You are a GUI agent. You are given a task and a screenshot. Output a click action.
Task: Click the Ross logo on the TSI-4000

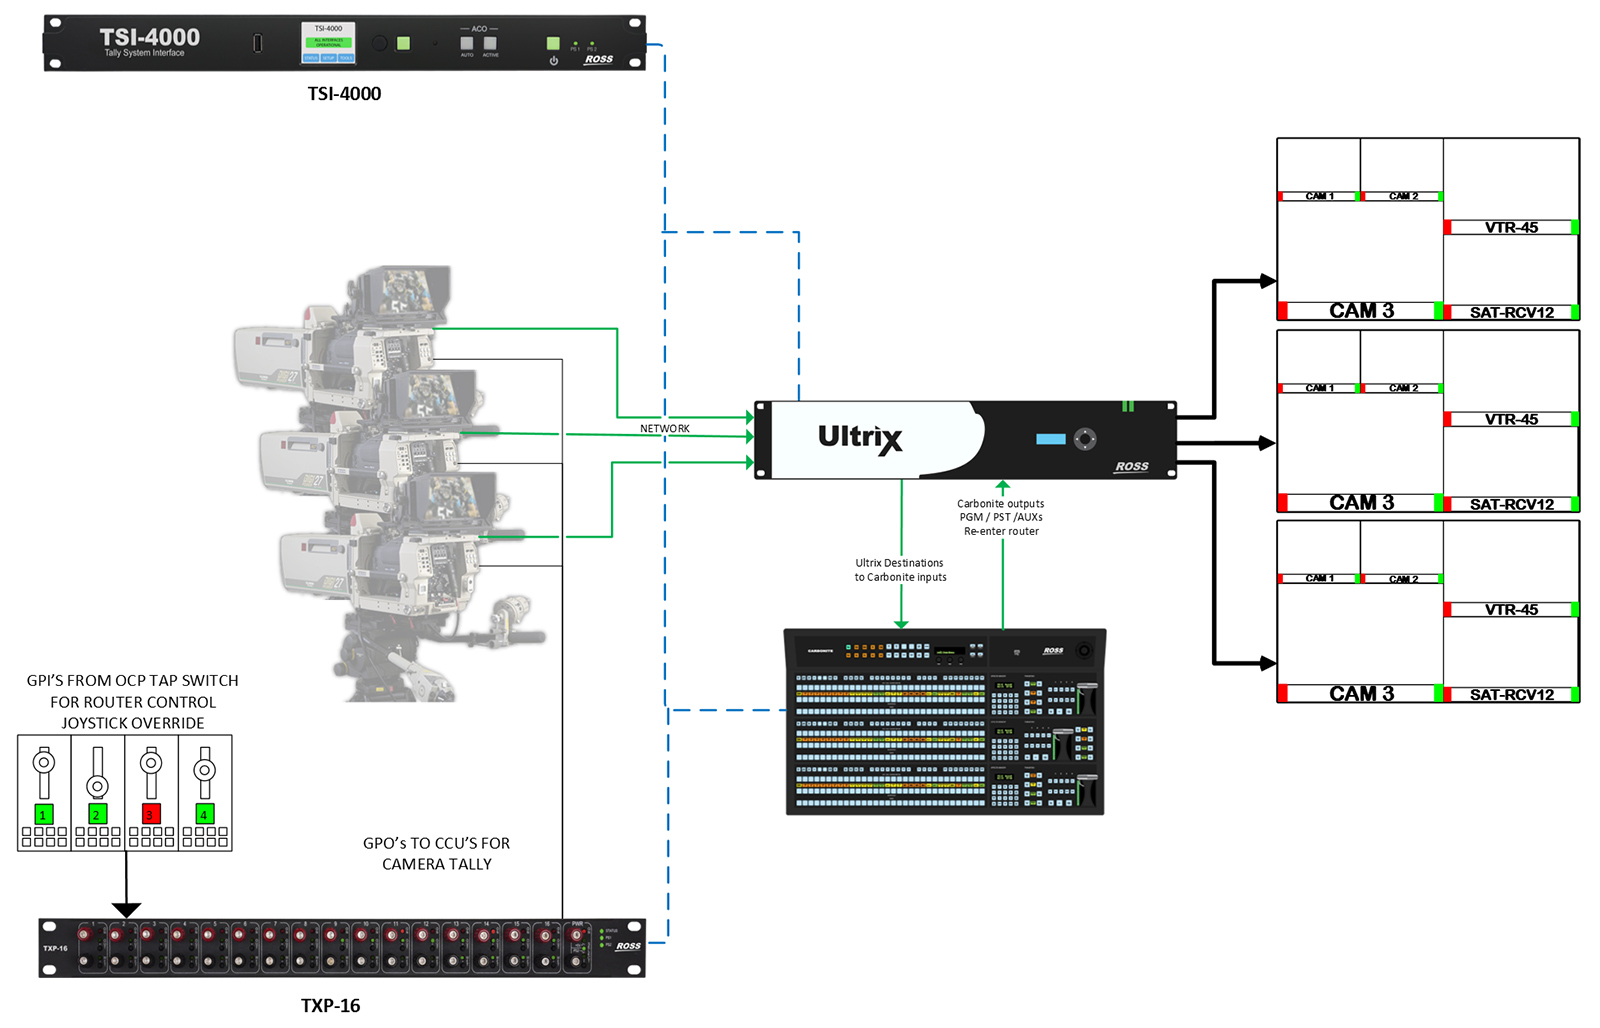click(598, 60)
